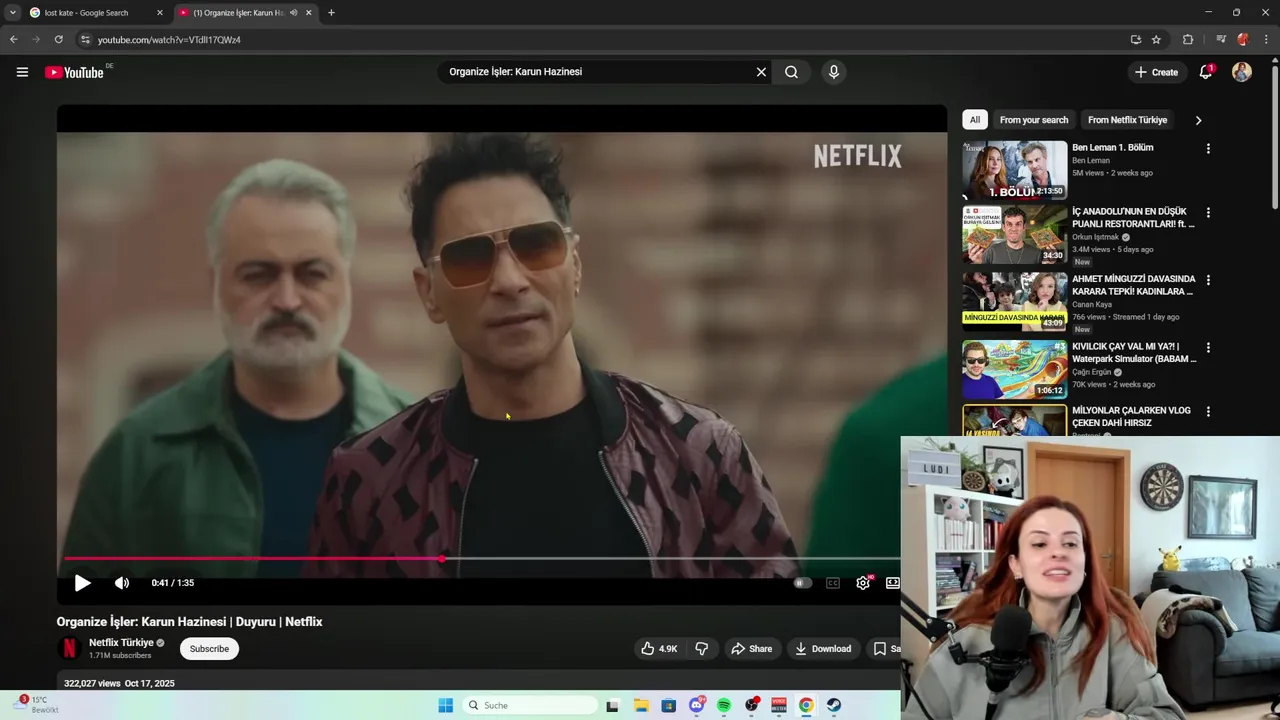Go to the YouTube home logo

pos(75,72)
